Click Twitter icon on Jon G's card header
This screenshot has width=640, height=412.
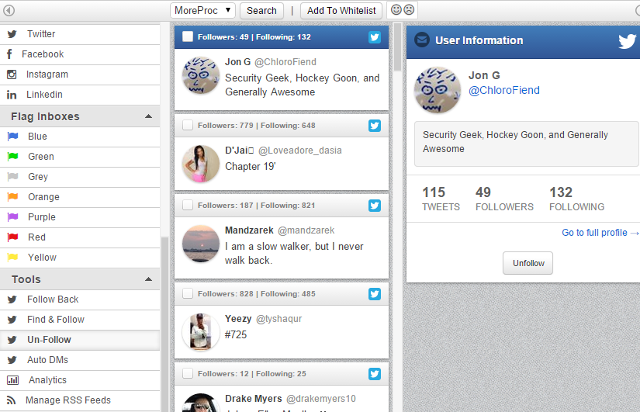(375, 37)
